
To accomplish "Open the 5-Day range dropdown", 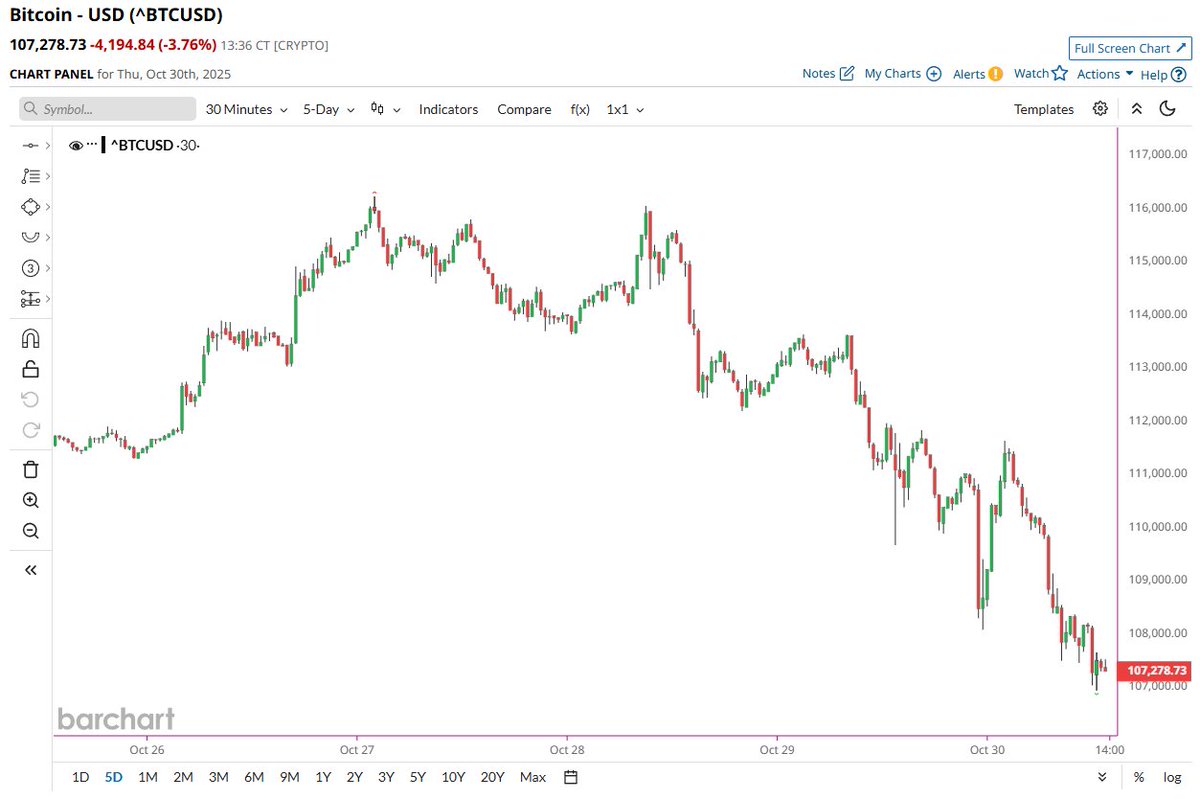I will point(322,109).
